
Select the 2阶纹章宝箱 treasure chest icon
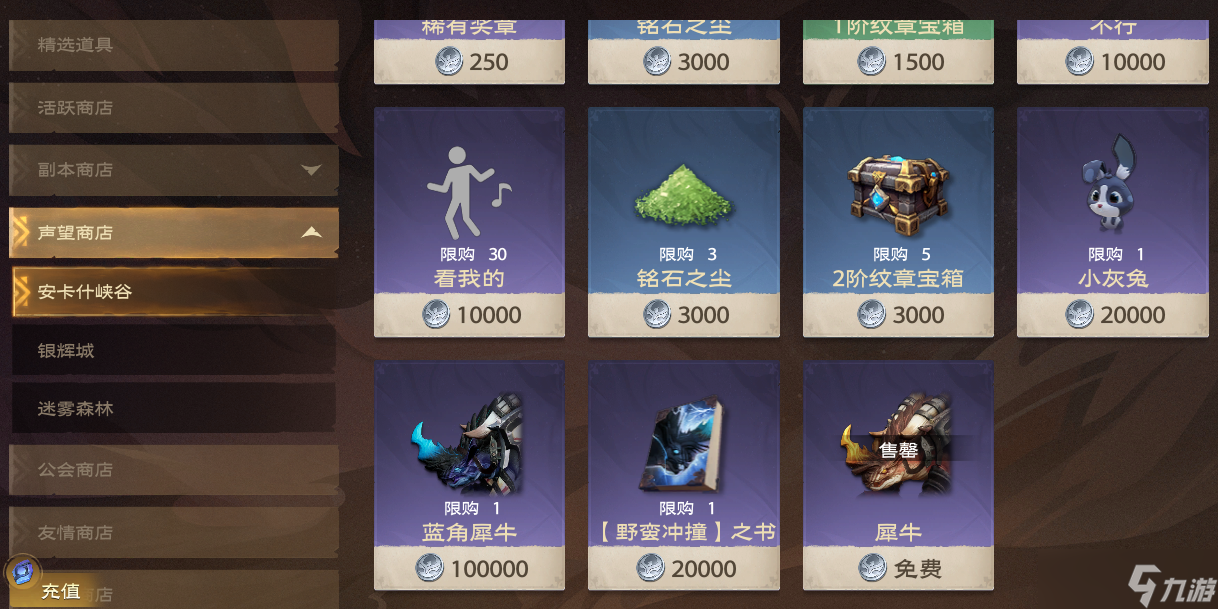(x=898, y=189)
